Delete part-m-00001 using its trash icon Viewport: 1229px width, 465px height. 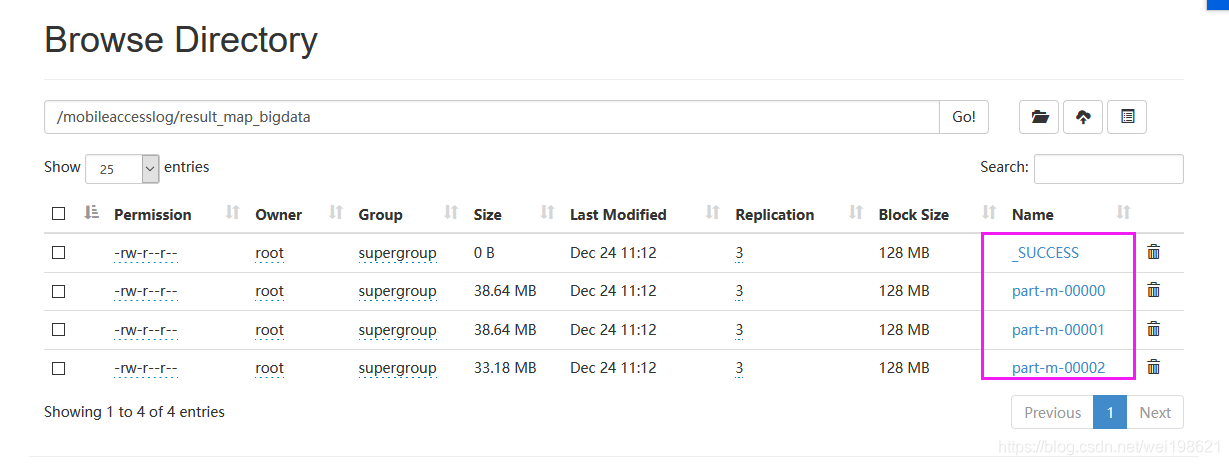[1153, 329]
